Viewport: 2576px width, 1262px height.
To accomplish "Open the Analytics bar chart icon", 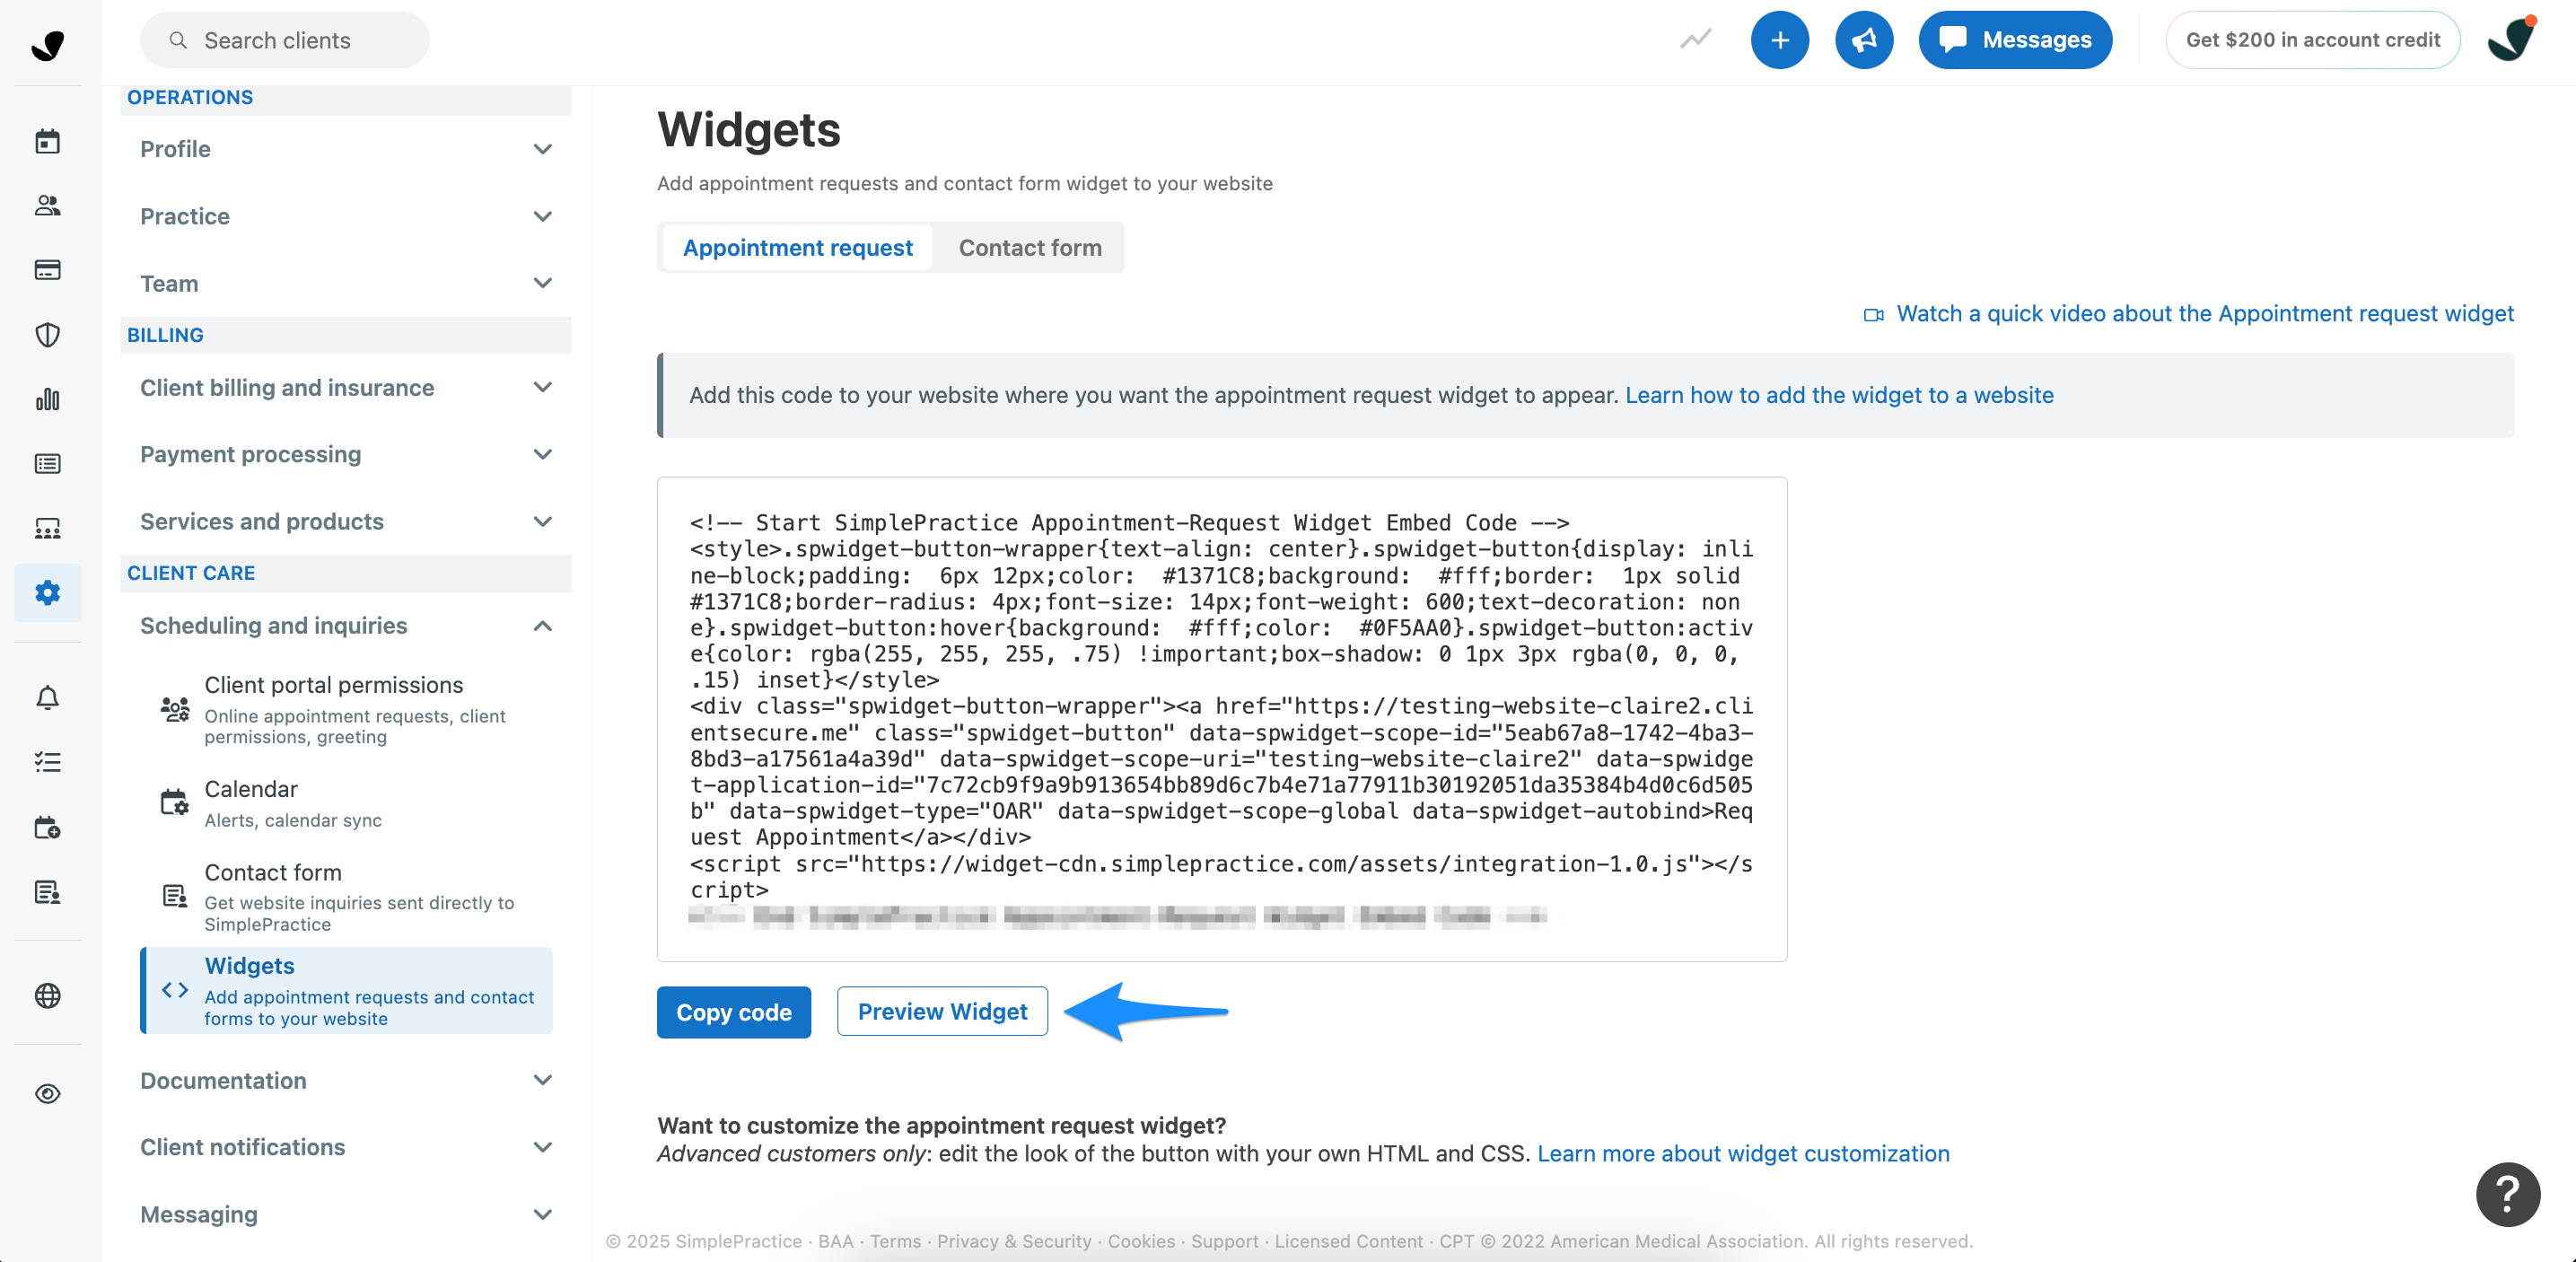I will (x=47, y=398).
